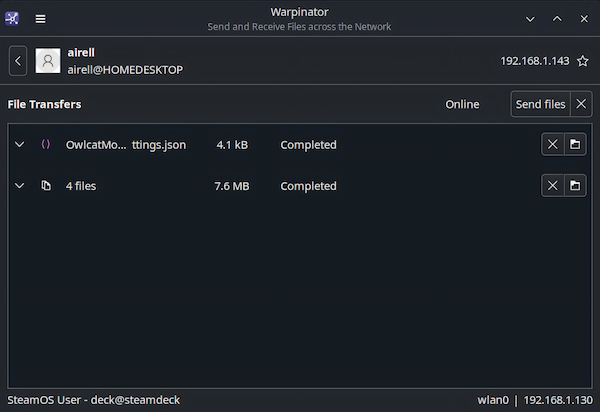Click the JSON file type icon
The image size is (600, 412).
click(46, 145)
